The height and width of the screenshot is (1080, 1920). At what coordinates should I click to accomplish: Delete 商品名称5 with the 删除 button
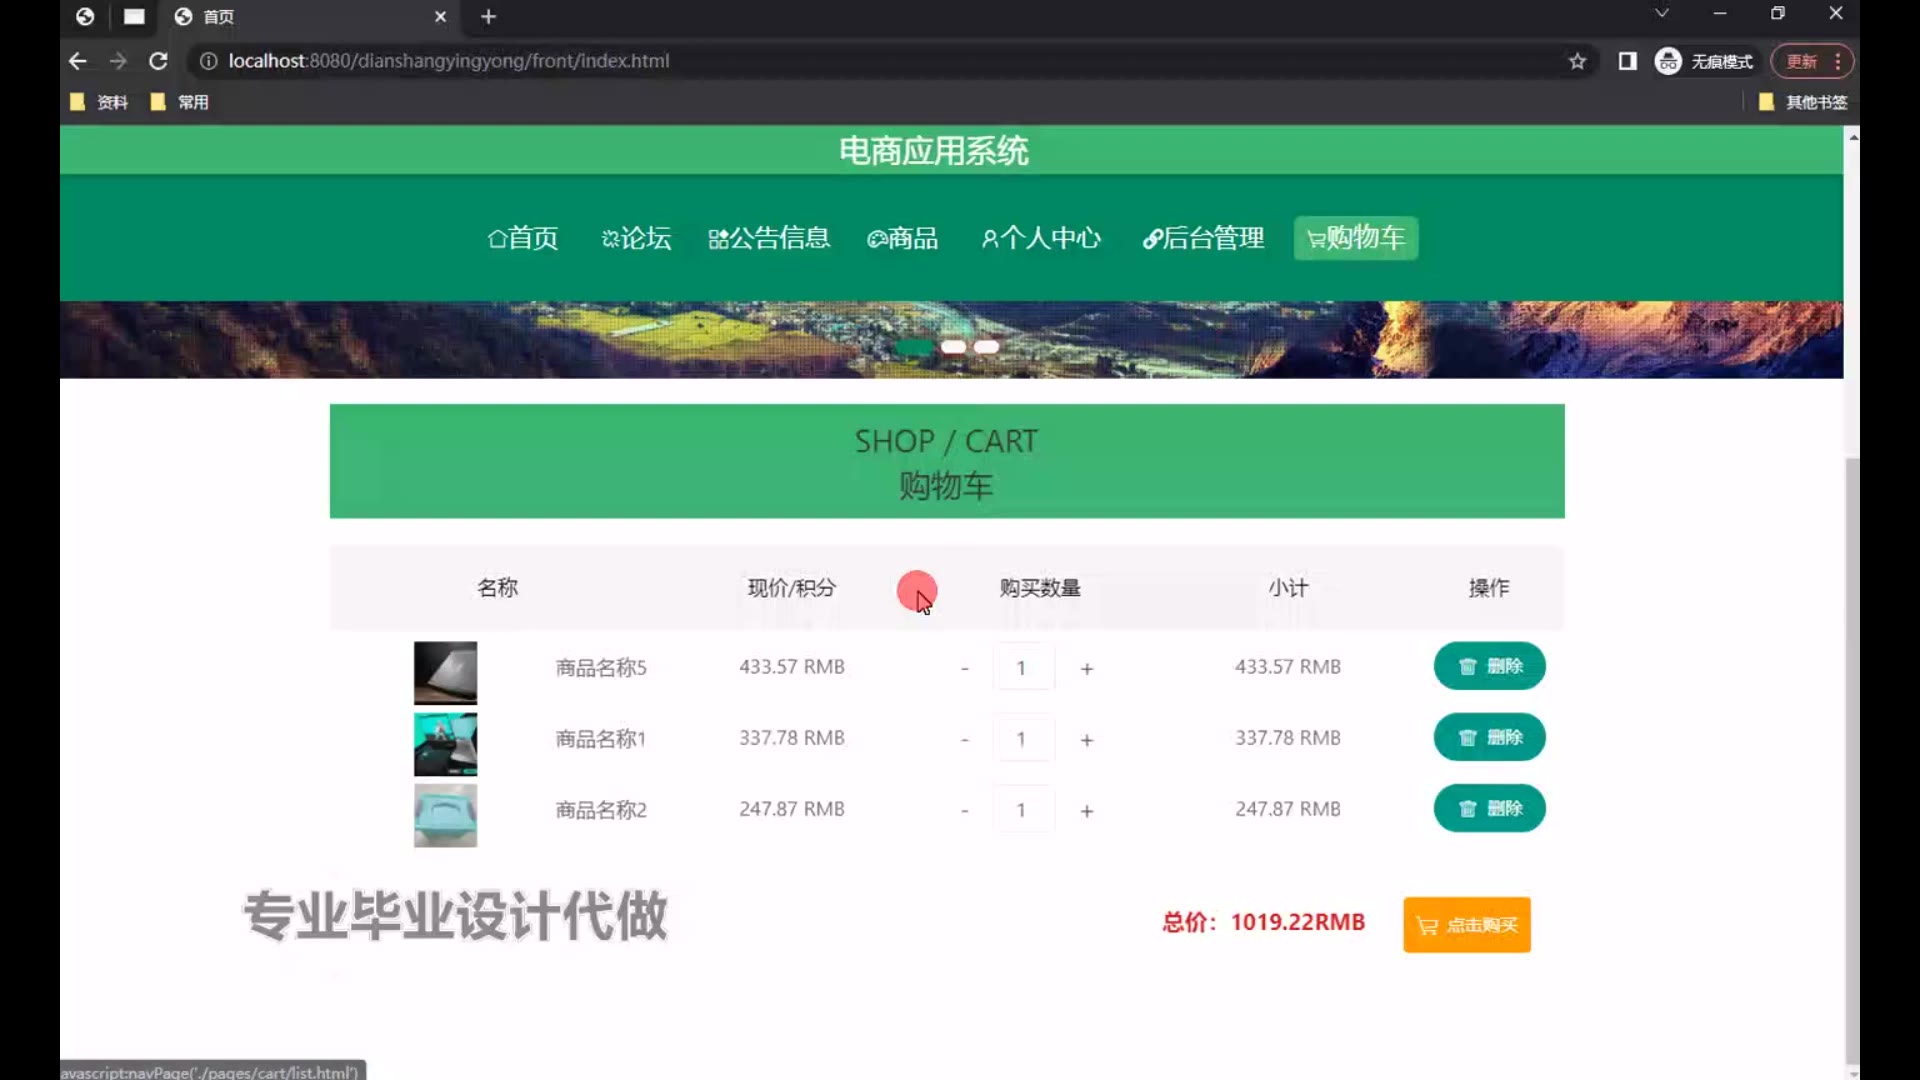click(x=1489, y=667)
